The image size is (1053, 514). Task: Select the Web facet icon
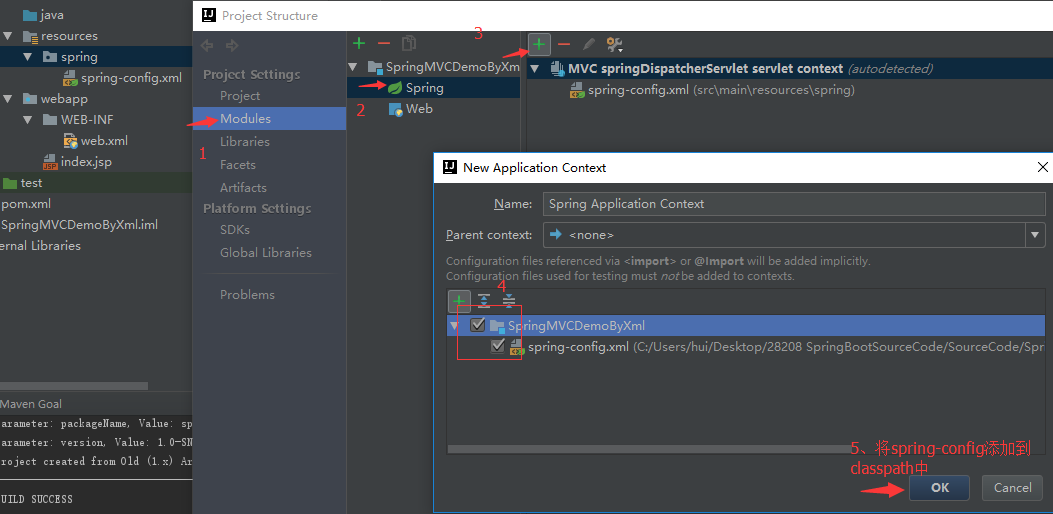click(x=396, y=109)
